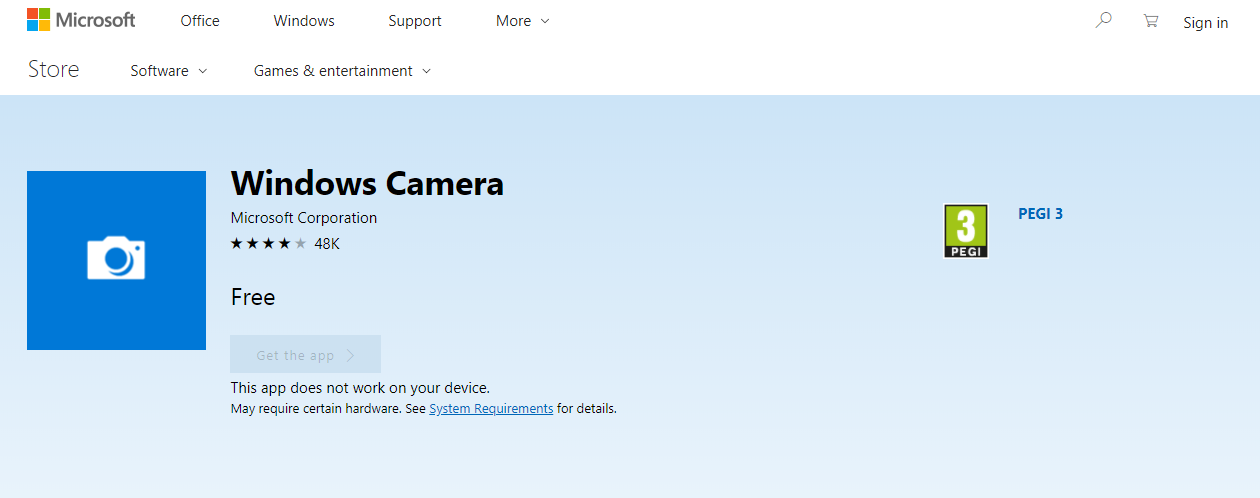This screenshot has height=498, width=1260.
Task: Click the Microsoft logo
Action: pos(81,20)
